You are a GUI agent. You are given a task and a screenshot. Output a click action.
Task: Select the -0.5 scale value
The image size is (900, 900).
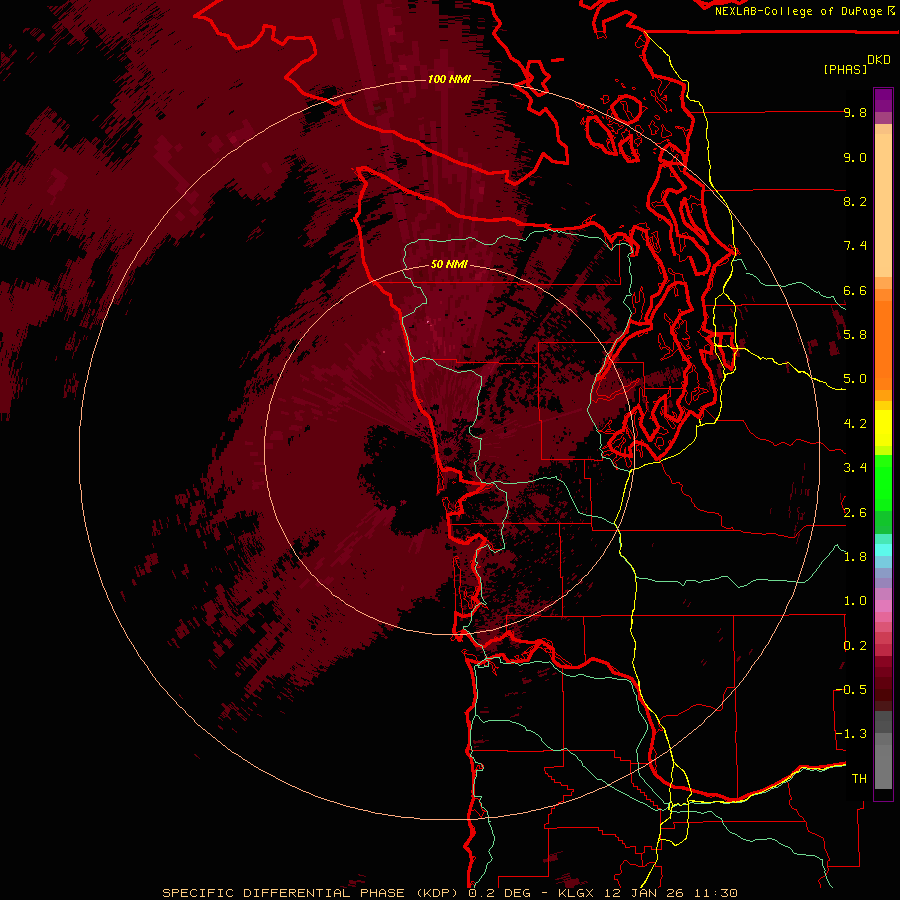(x=851, y=690)
